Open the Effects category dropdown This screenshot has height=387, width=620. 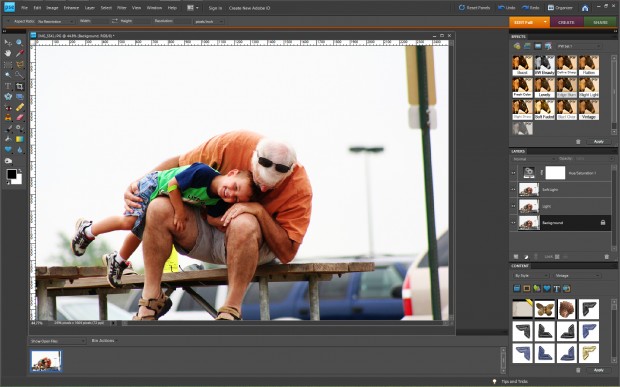click(x=579, y=46)
